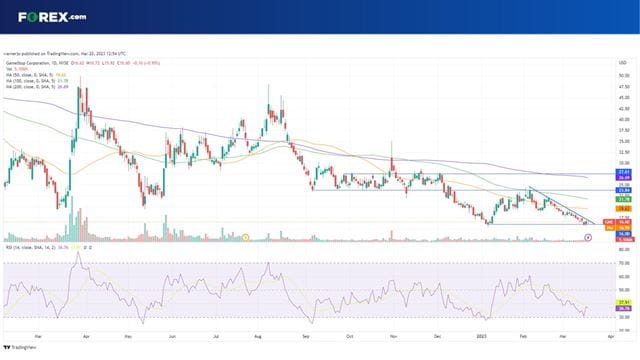This screenshot has width=640, height=360.
Task: Click the FOREX.com logo in the header
Action: pyautogui.click(x=52, y=17)
